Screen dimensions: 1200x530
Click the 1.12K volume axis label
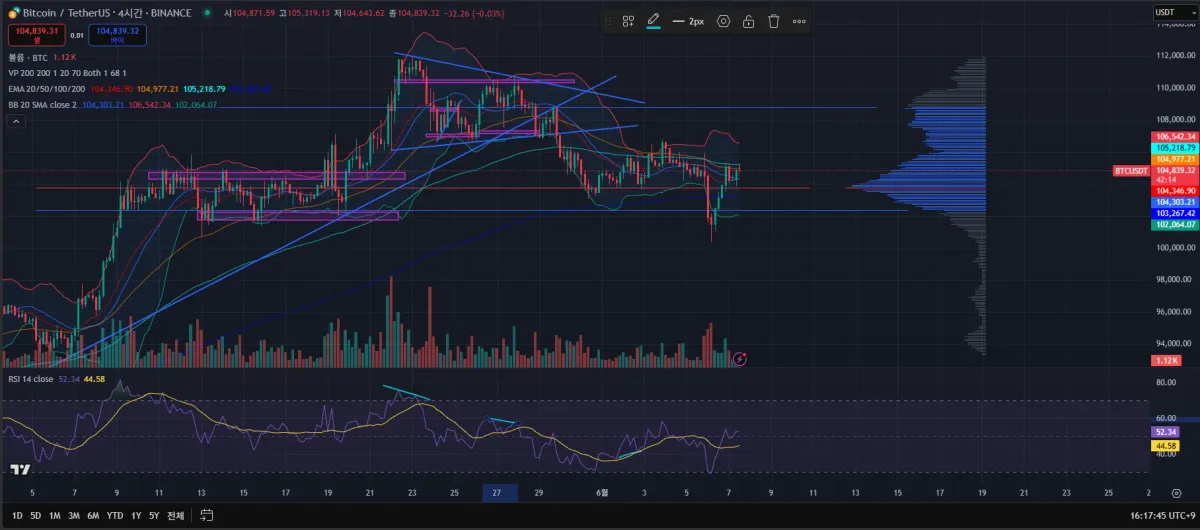click(1166, 360)
